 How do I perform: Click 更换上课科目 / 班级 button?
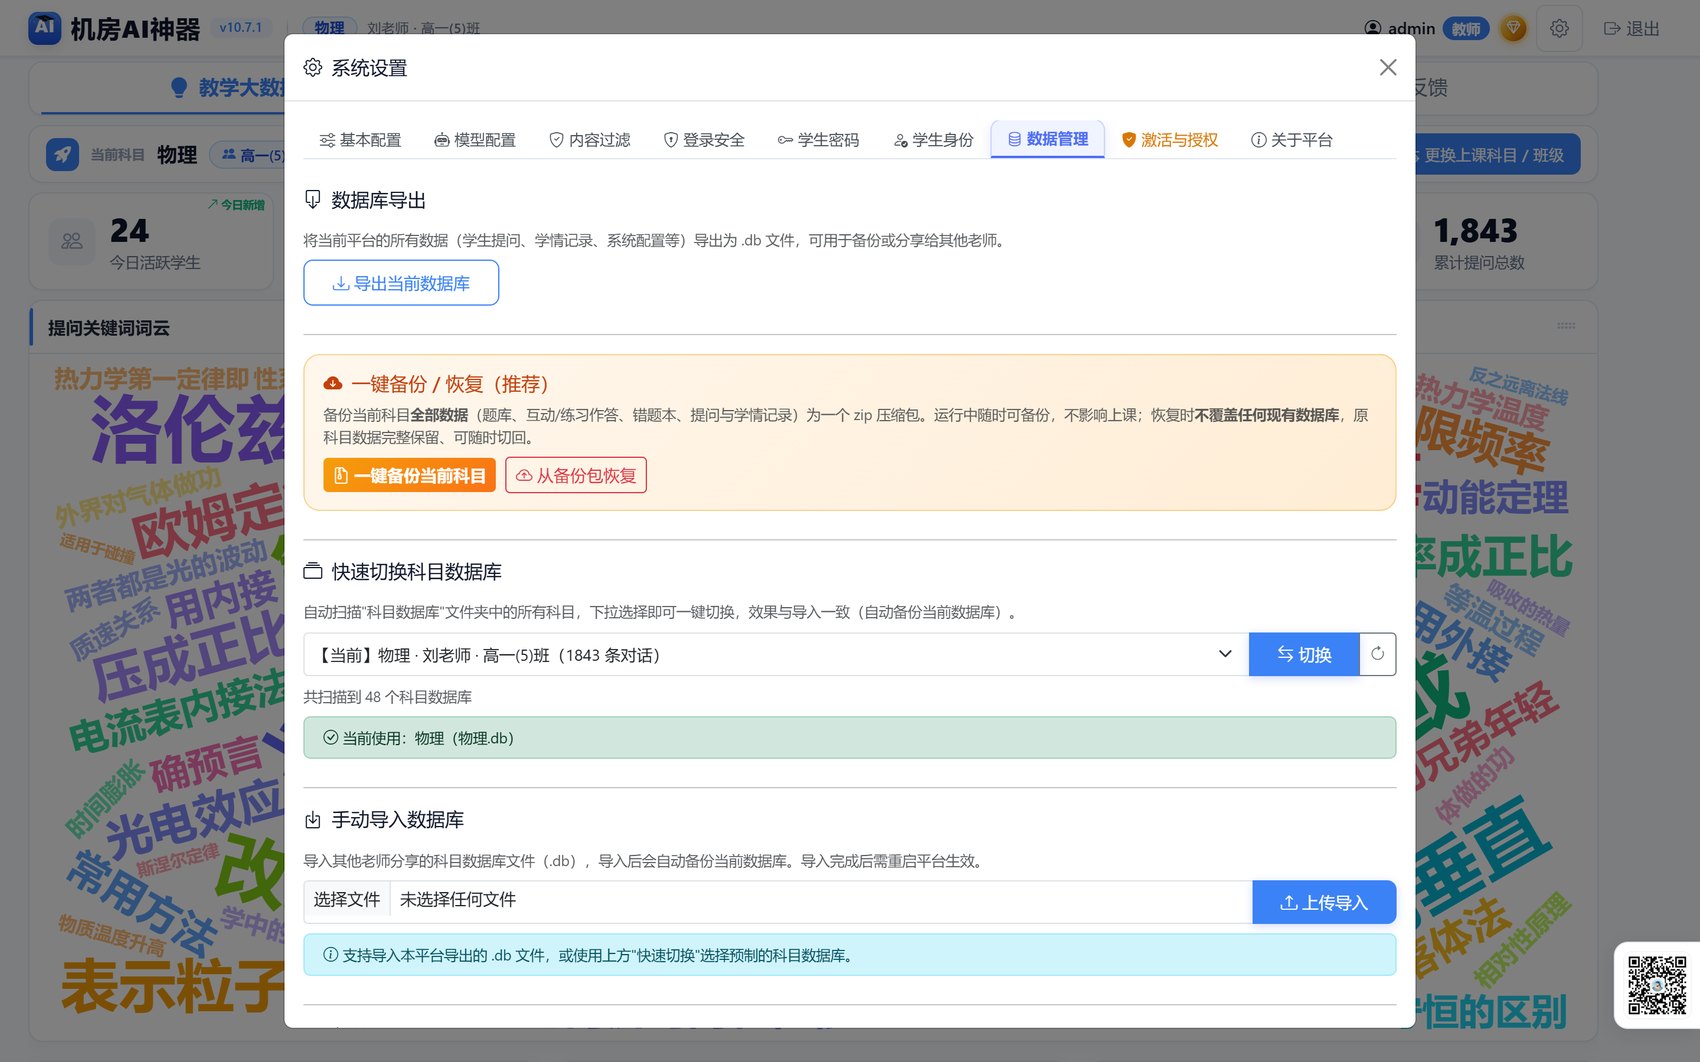tap(1492, 155)
